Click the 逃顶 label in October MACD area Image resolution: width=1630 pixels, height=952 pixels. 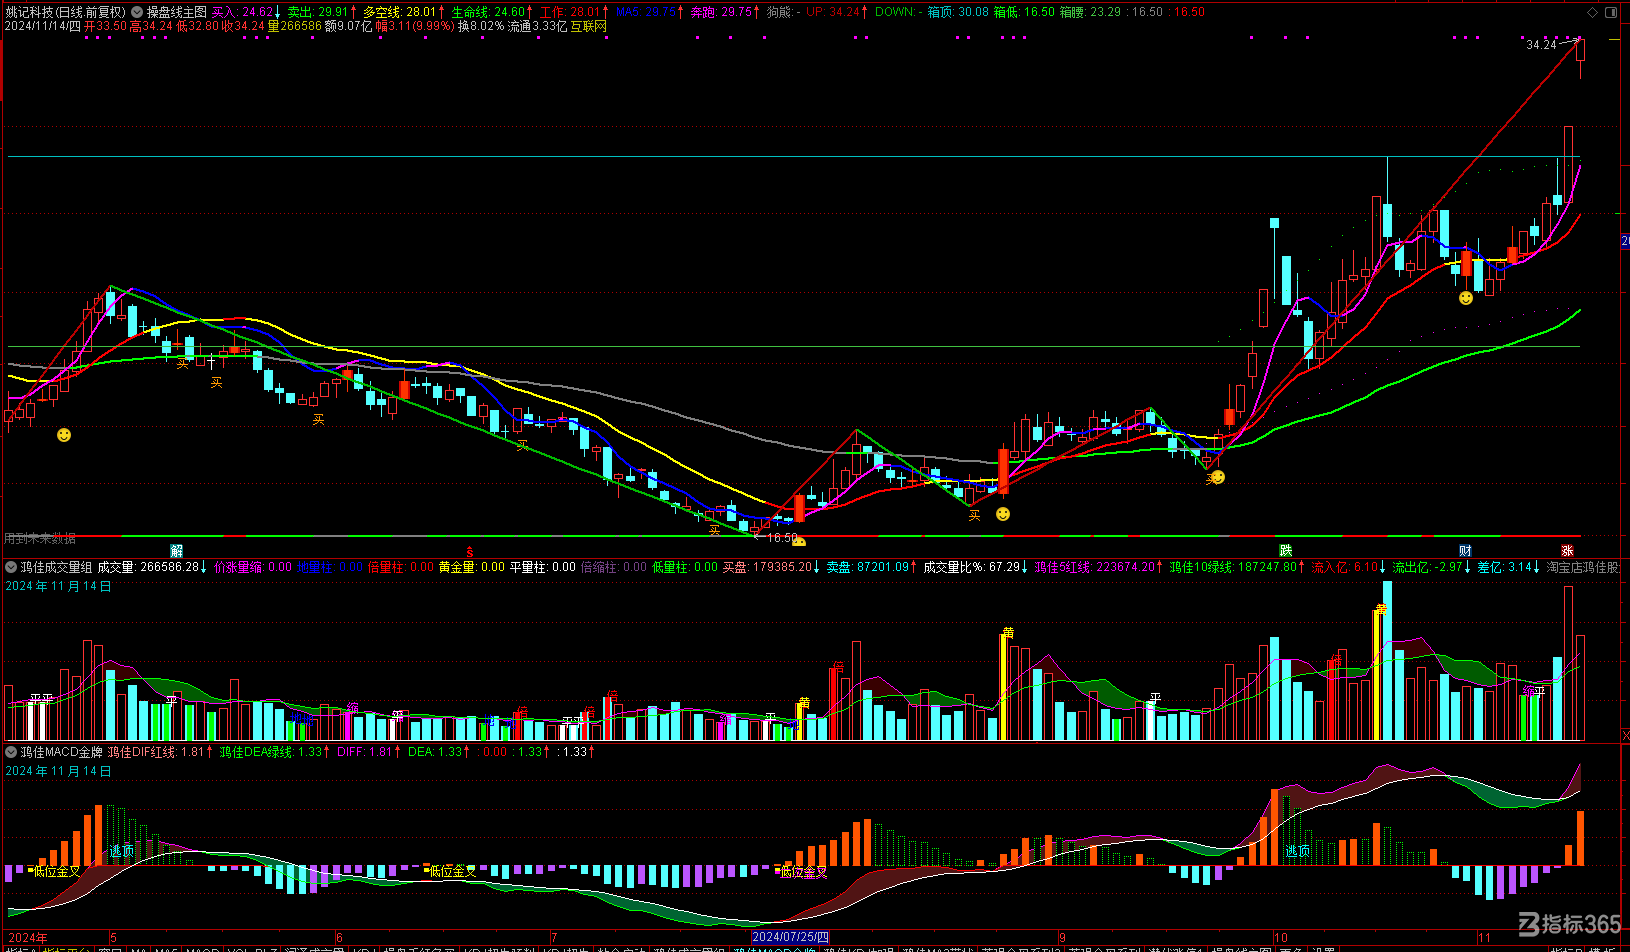(1298, 851)
